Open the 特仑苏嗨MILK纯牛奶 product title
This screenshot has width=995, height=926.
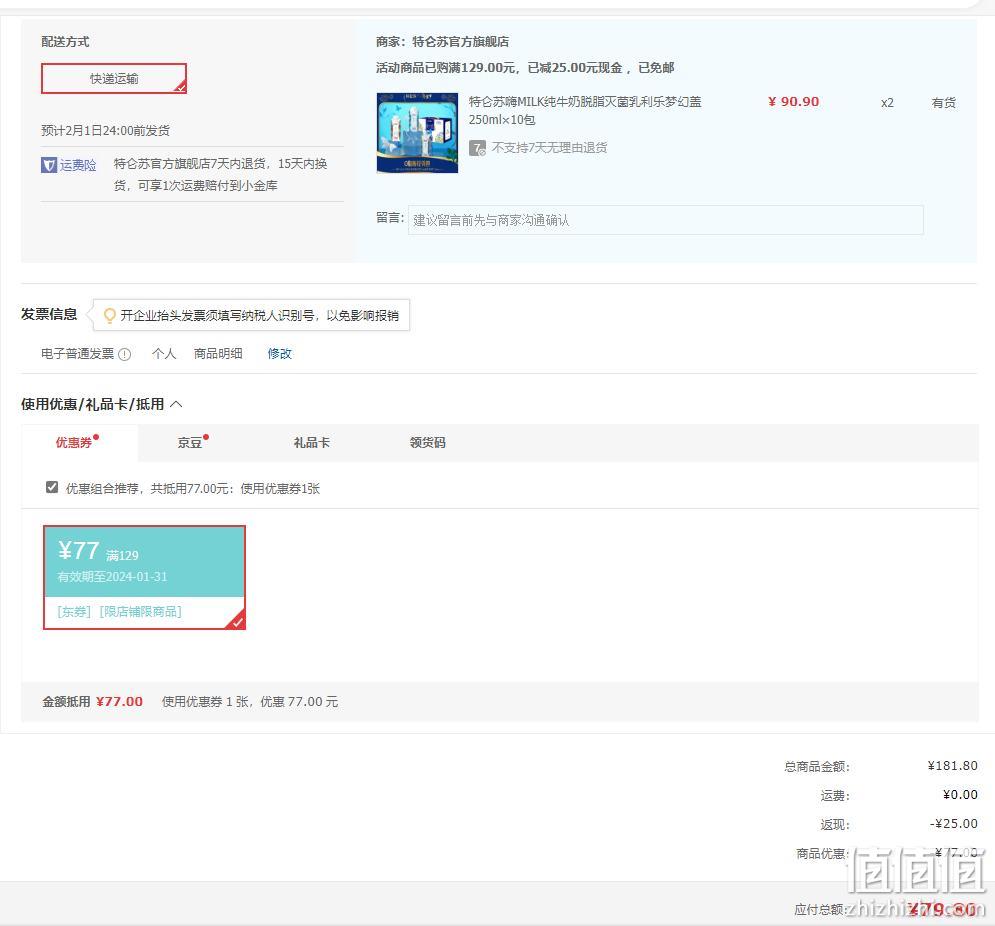tap(584, 110)
